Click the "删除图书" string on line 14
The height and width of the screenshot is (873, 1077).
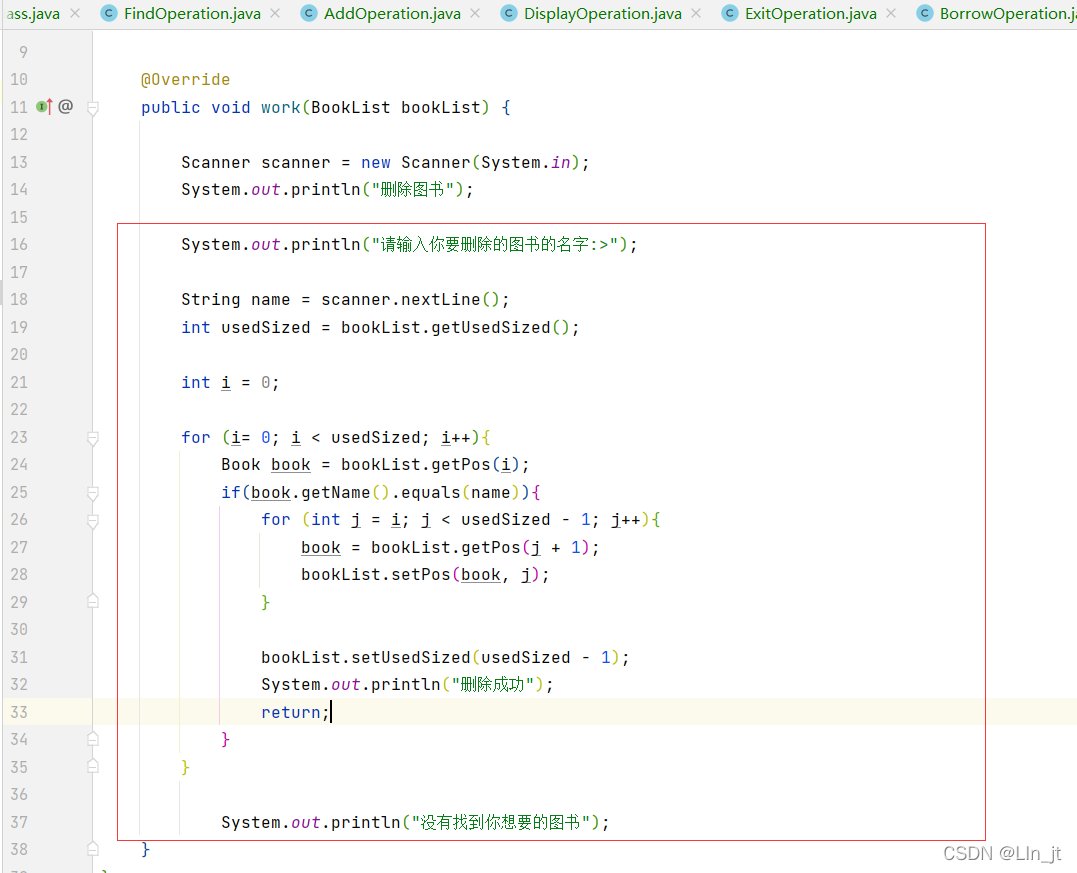[x=413, y=190]
